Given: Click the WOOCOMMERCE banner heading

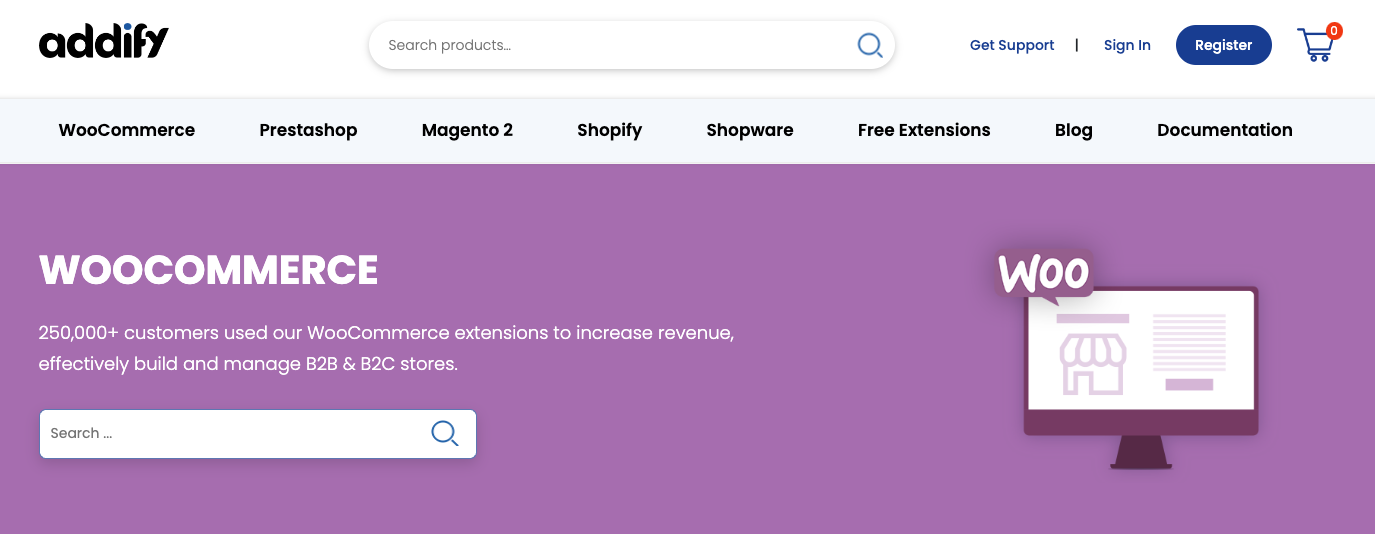Looking at the screenshot, I should click(209, 270).
